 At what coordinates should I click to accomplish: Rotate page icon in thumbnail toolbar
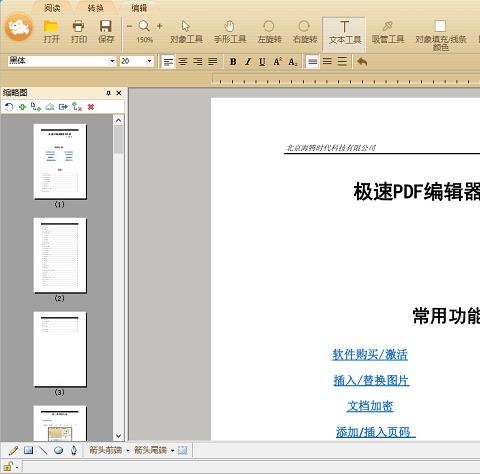pos(9,107)
